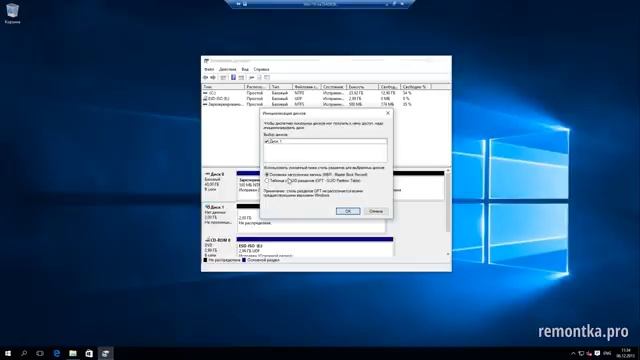This screenshot has width=640, height=360.
Task: Open Task View from the taskbar
Action: point(40,353)
